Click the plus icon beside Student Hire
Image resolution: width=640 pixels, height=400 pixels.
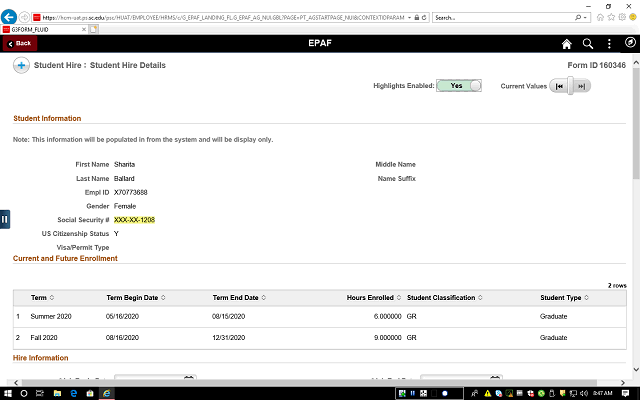click(x=21, y=65)
